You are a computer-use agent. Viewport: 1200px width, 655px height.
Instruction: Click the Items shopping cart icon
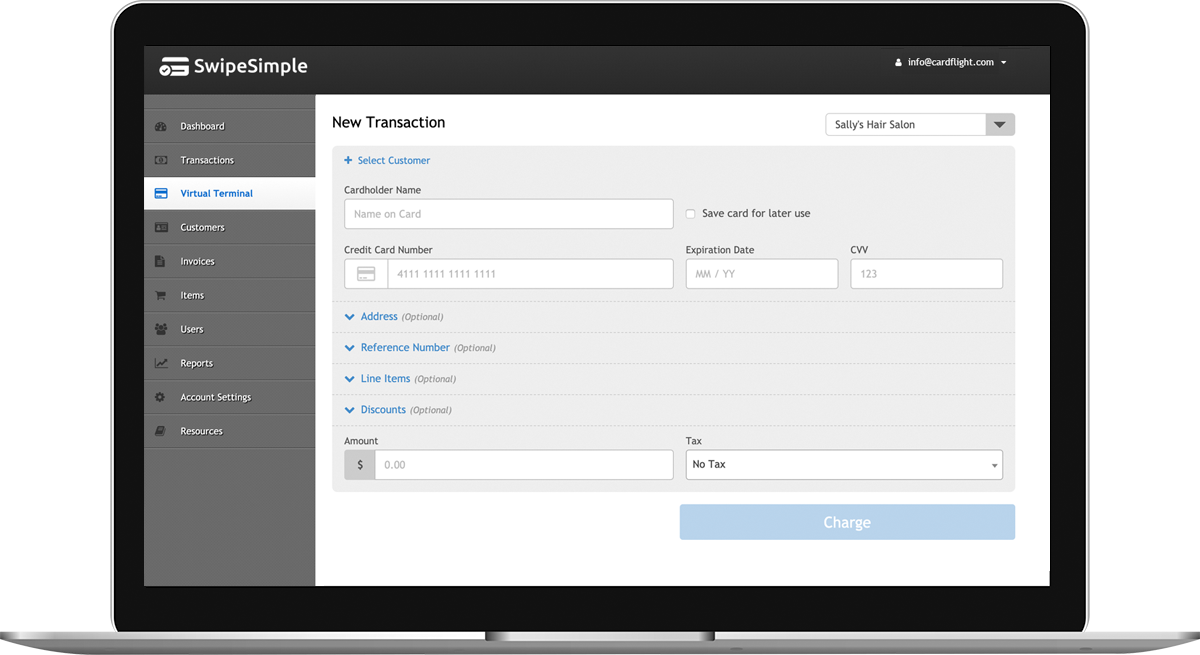click(x=161, y=295)
